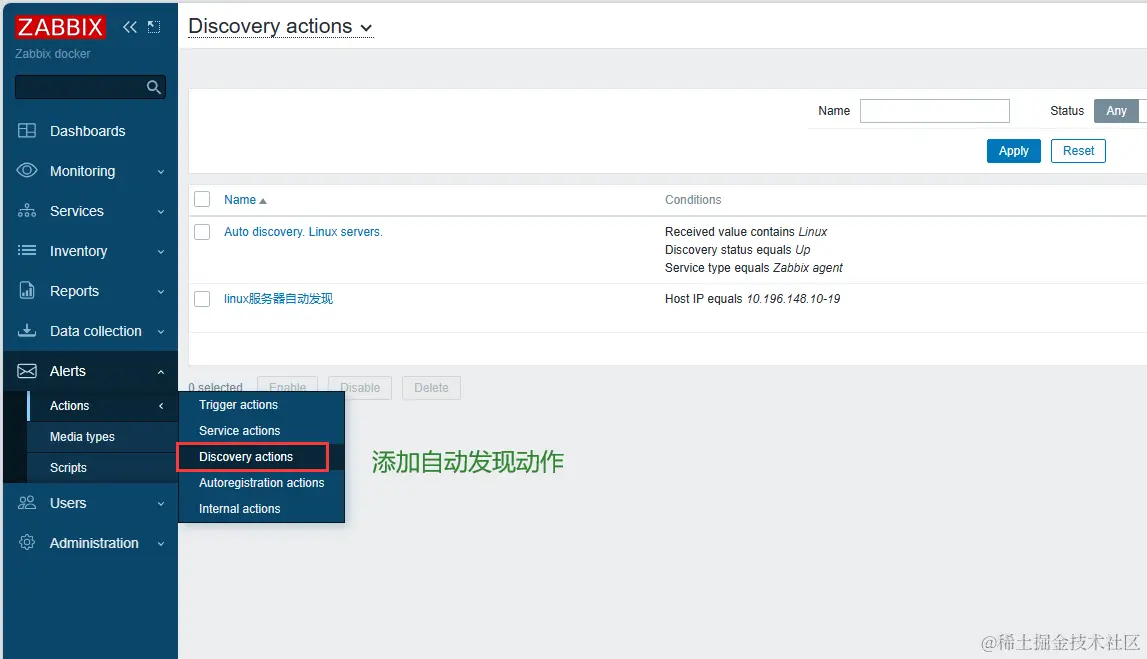The height and width of the screenshot is (659, 1147).
Task: Open Media types under Alerts
Action: click(x=82, y=437)
